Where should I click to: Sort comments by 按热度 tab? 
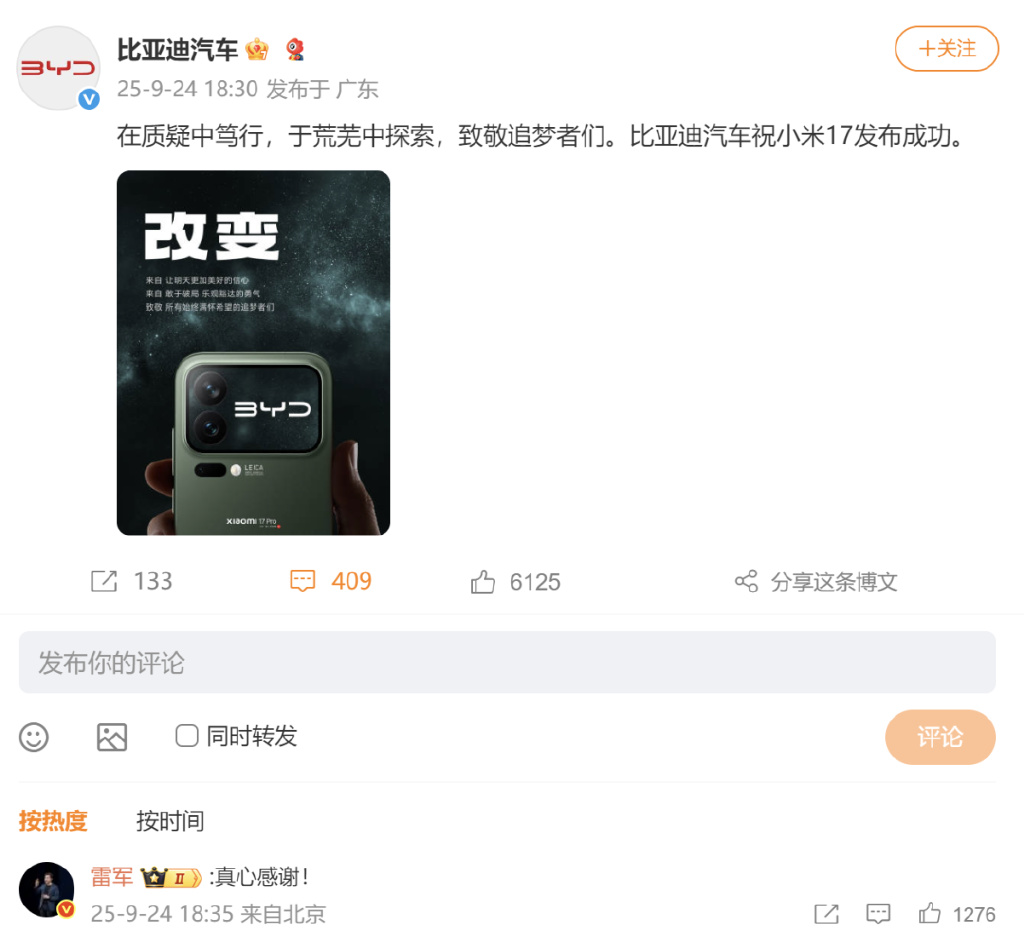53,820
